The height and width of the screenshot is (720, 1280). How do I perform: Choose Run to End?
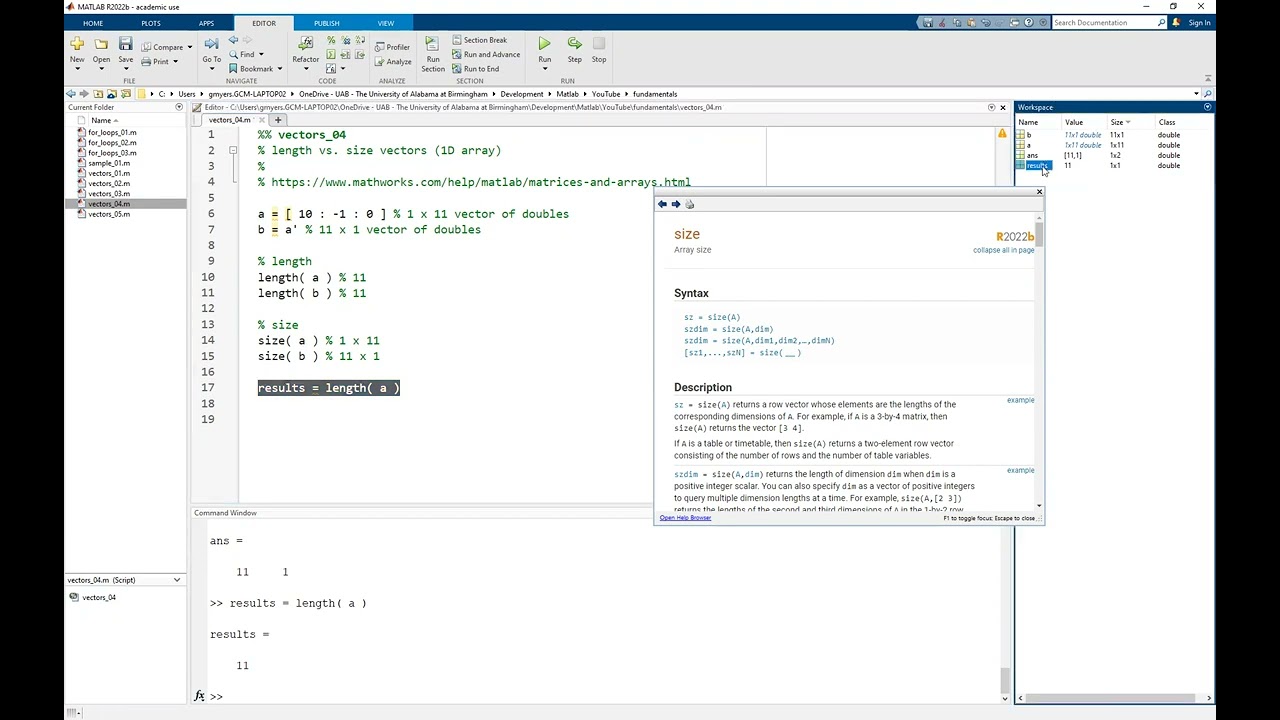[x=475, y=69]
